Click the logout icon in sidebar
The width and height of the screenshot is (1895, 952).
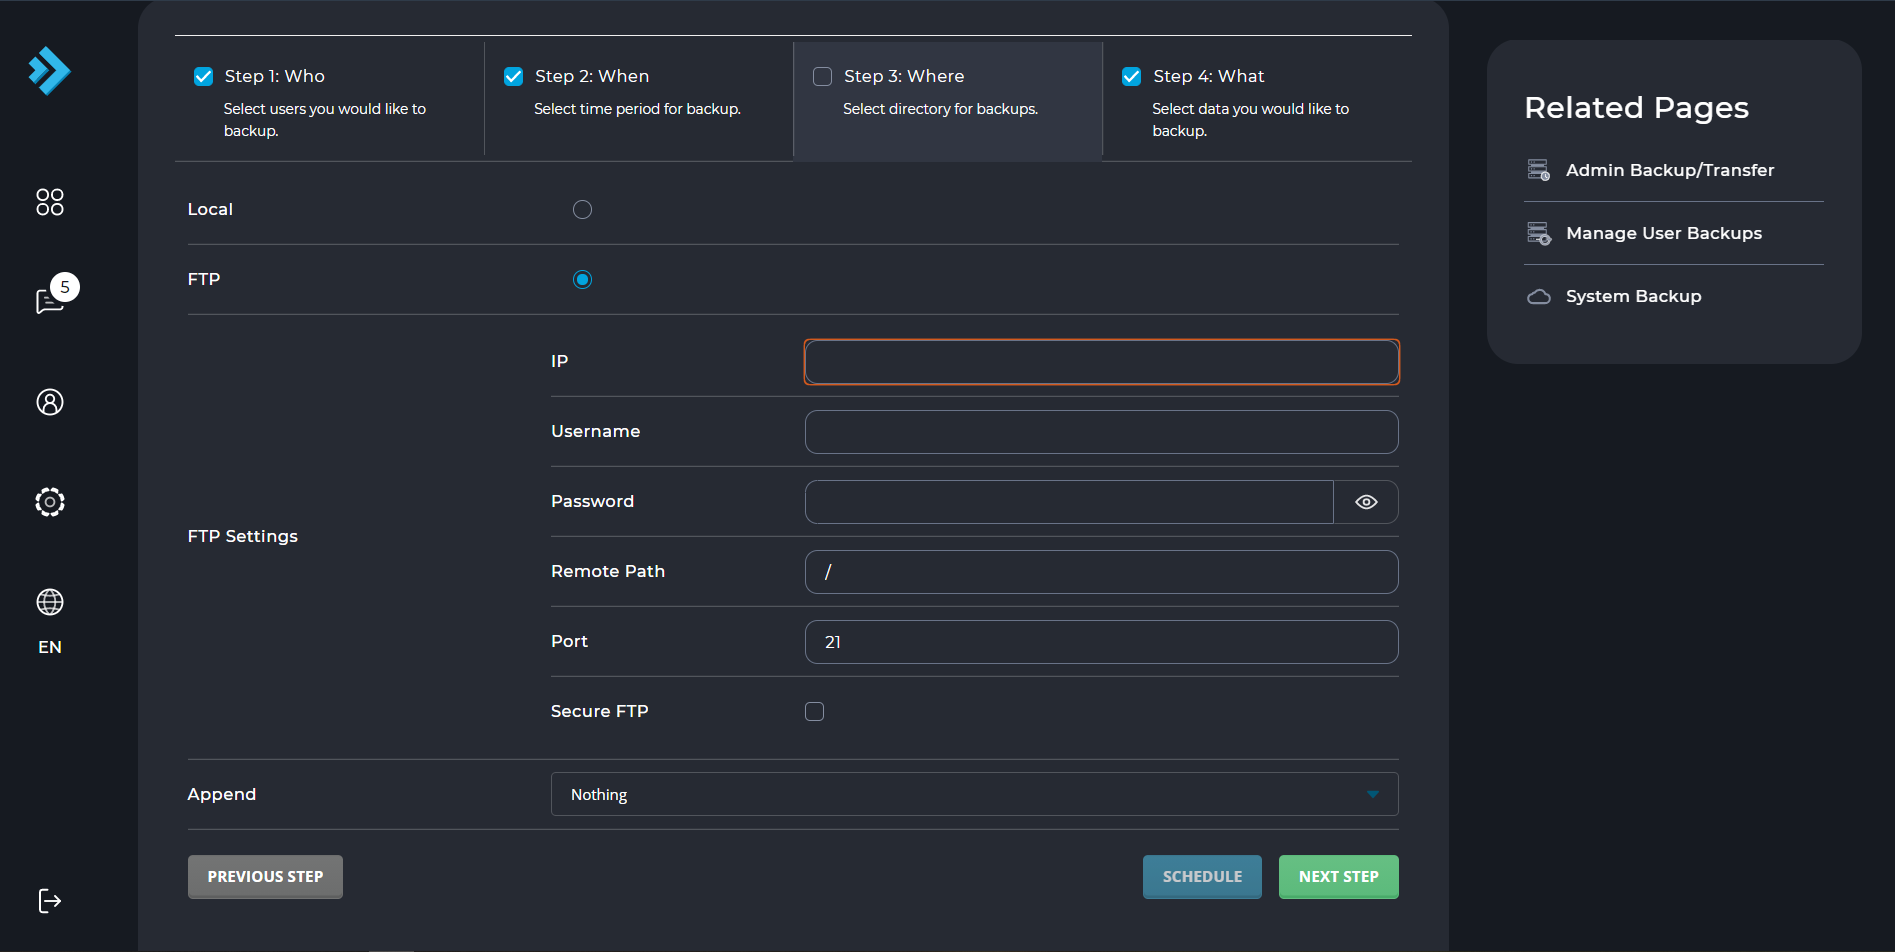tap(50, 901)
